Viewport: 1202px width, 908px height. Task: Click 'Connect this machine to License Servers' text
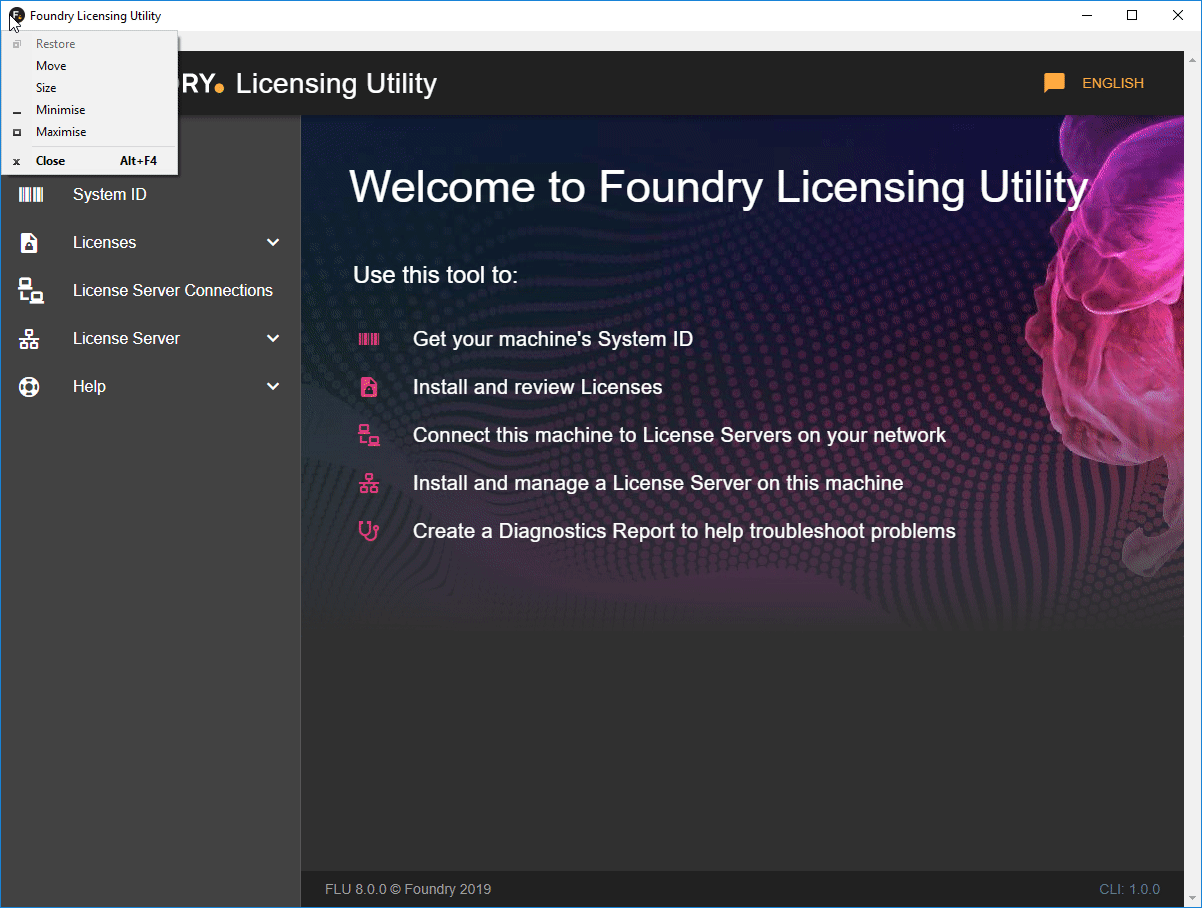point(679,435)
